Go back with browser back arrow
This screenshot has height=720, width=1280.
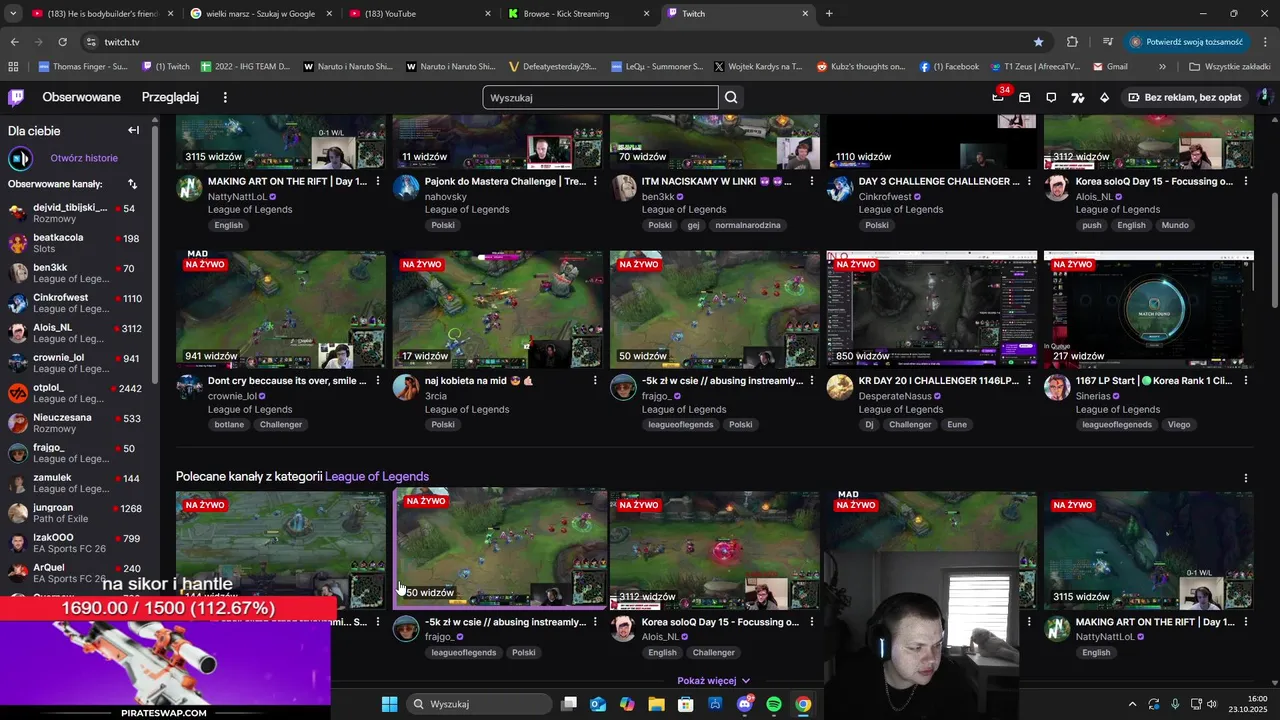pyautogui.click(x=14, y=42)
